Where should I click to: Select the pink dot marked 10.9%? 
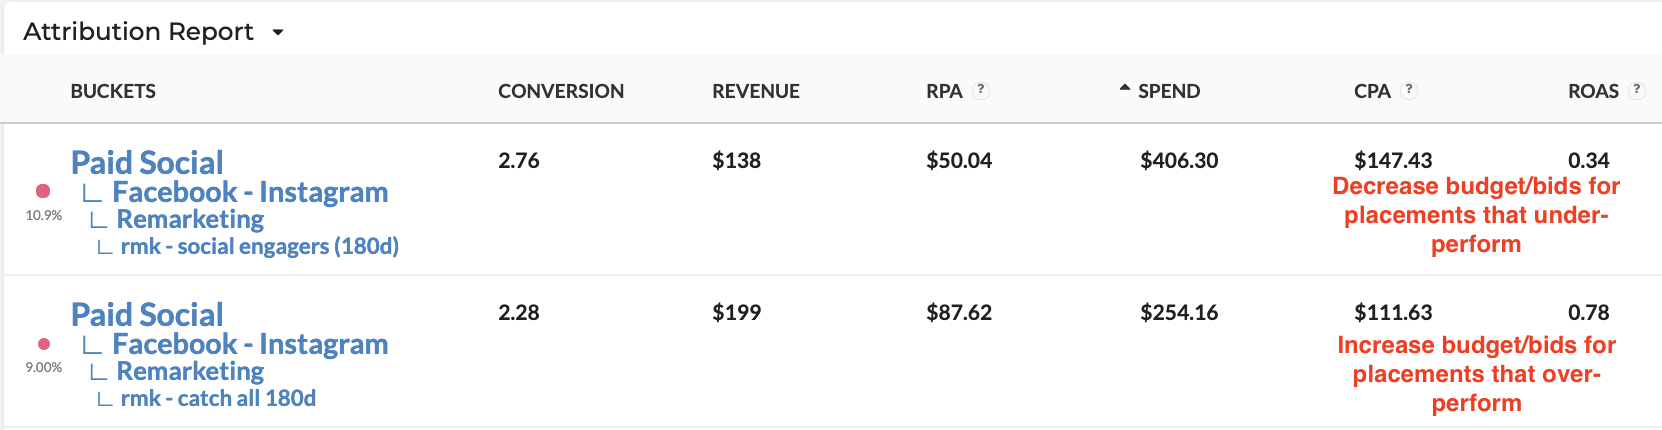click(x=43, y=191)
